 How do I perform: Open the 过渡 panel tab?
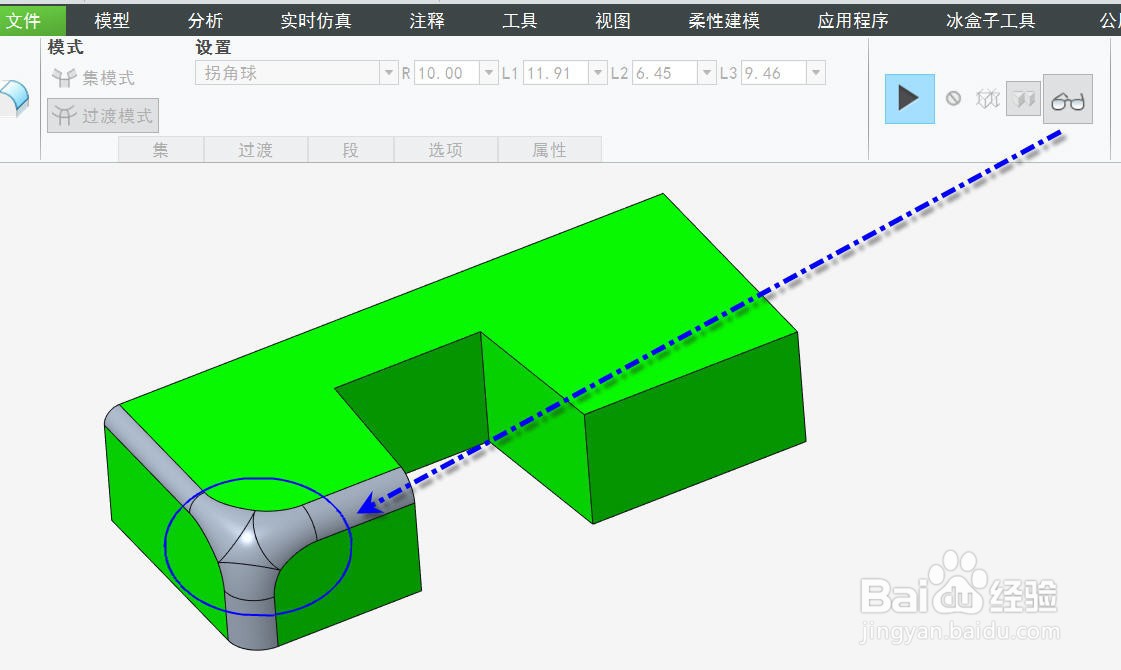pos(256,149)
